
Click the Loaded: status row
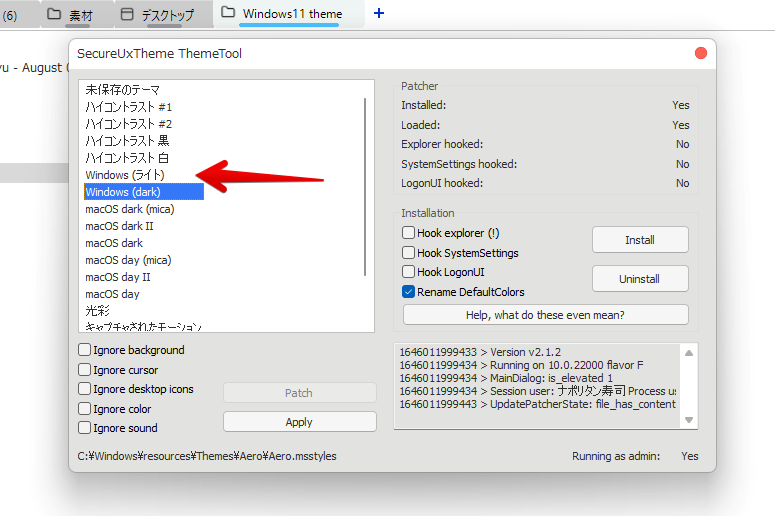pyautogui.click(x=545, y=125)
